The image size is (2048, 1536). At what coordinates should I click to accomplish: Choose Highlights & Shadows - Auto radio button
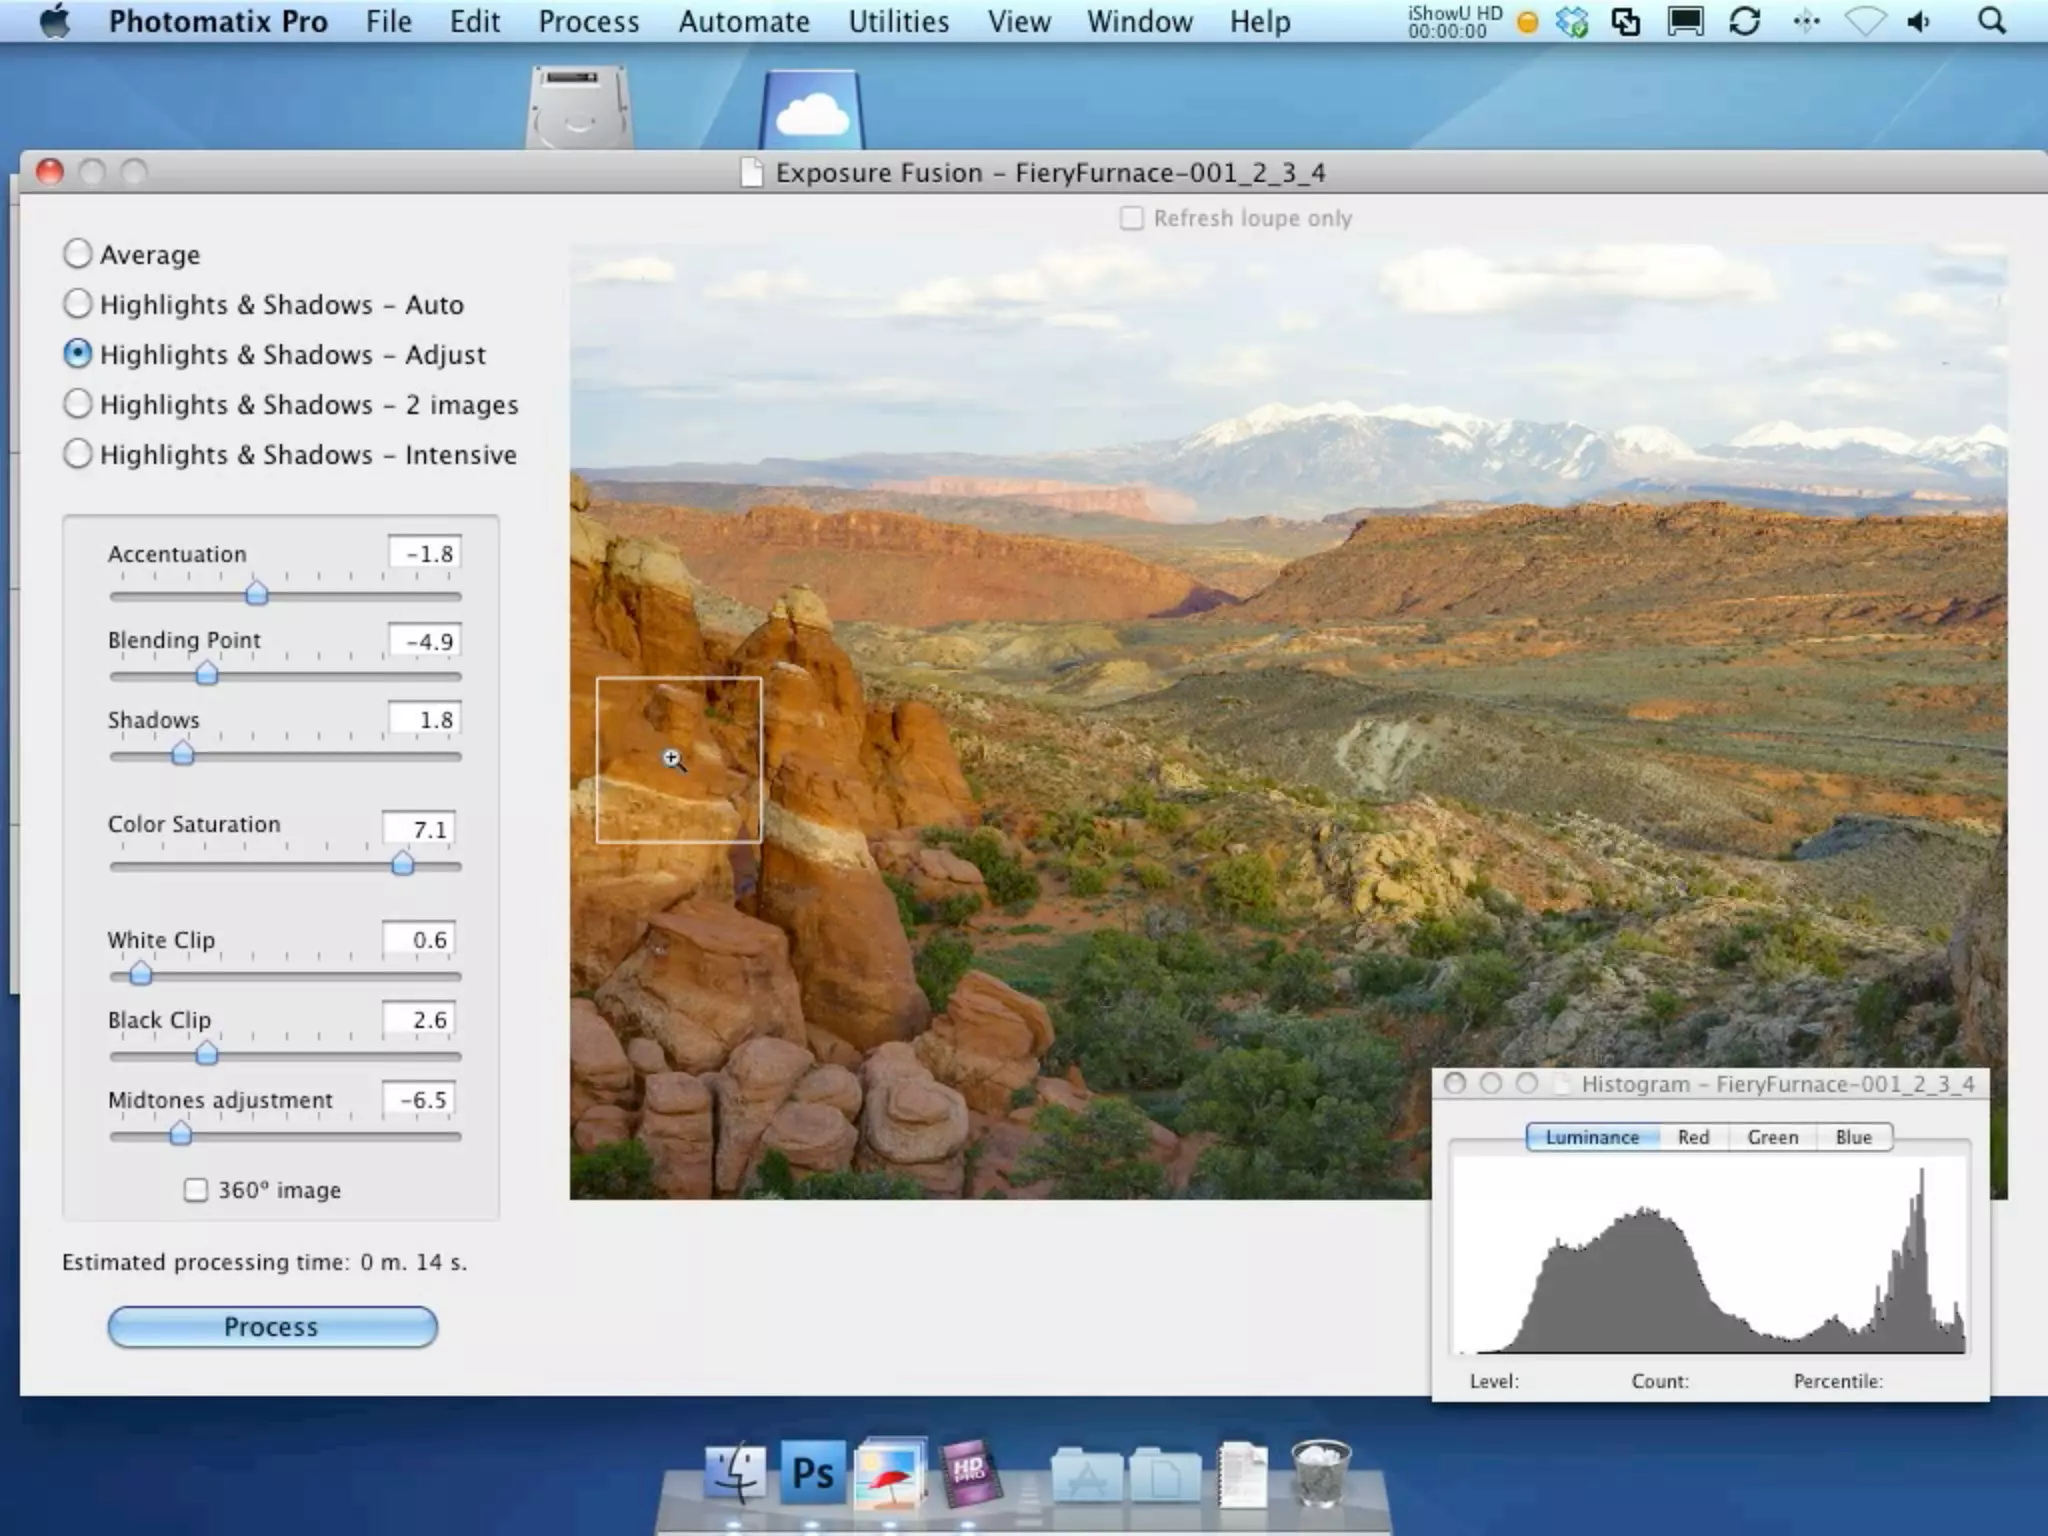[78, 304]
